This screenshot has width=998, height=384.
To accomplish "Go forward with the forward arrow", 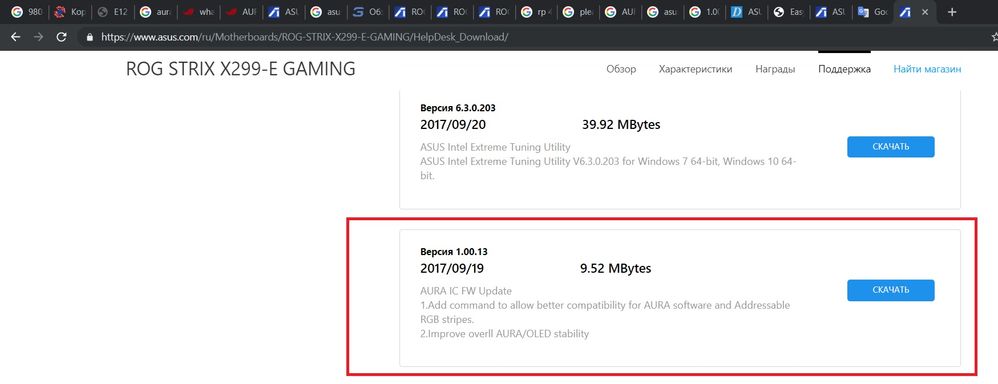I will click(x=38, y=37).
